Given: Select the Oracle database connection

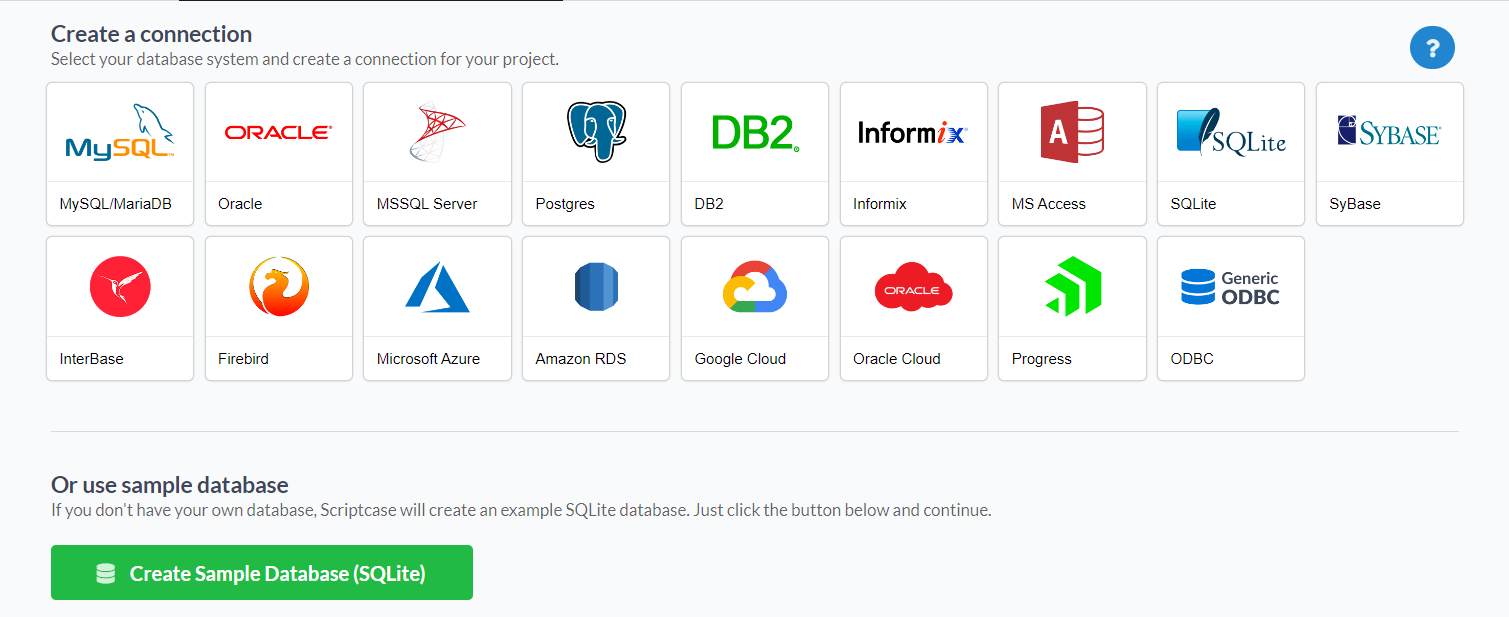Looking at the screenshot, I should (x=278, y=154).
